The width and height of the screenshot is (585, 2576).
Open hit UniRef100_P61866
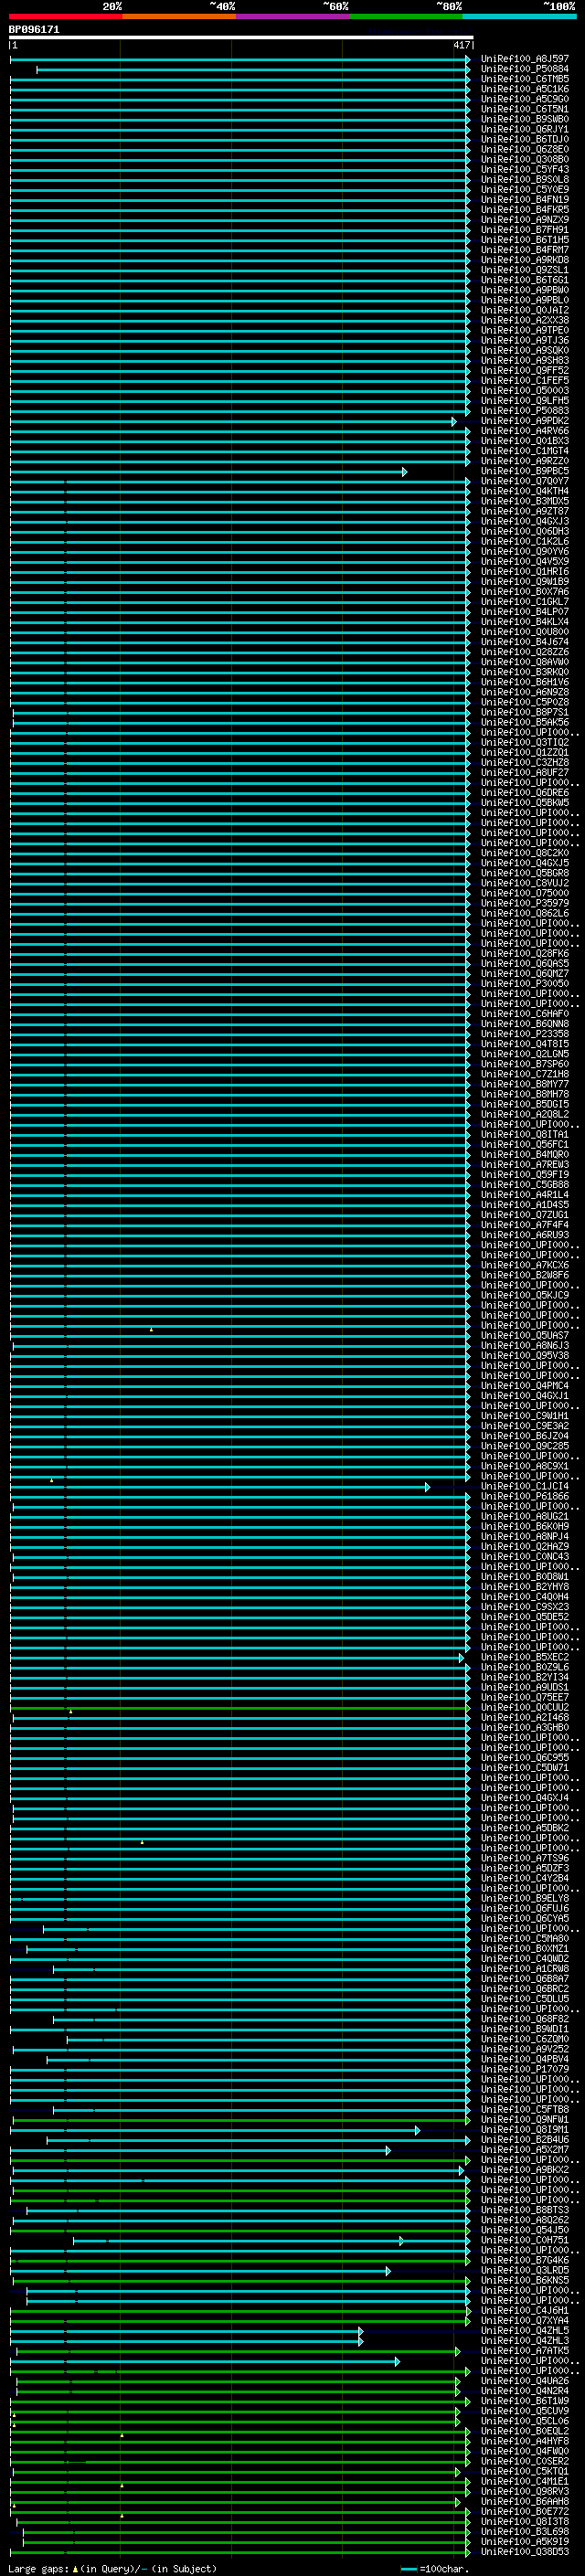(524, 1497)
